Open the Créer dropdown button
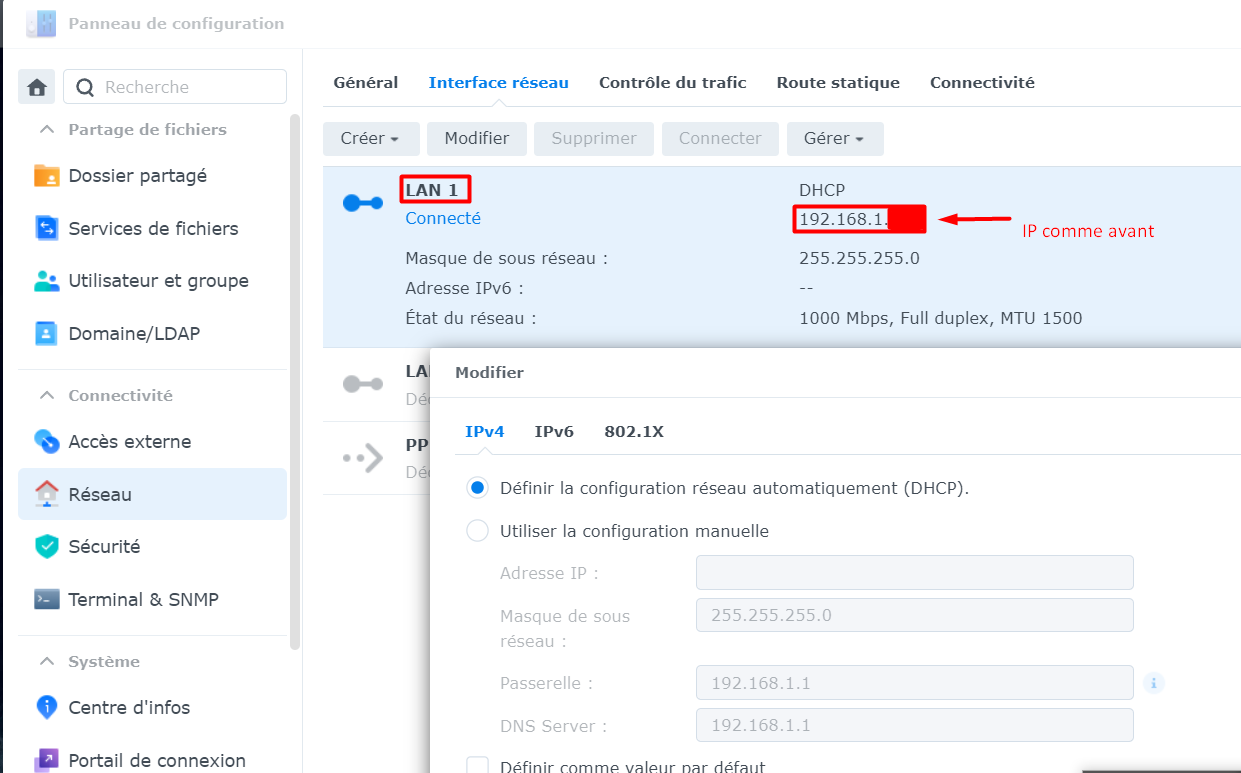Viewport: 1241px width, 773px height. pyautogui.click(x=370, y=139)
